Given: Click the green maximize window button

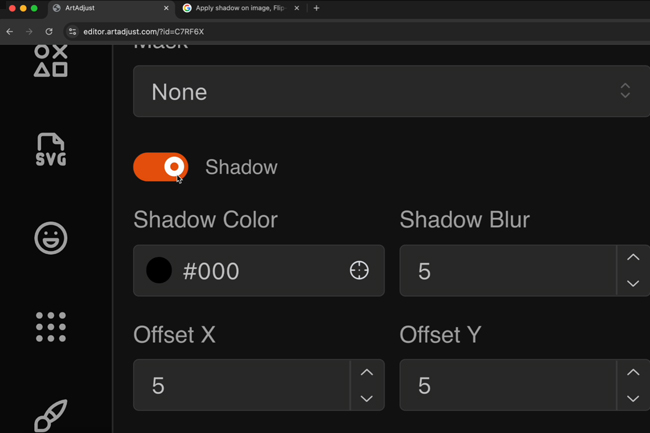Looking at the screenshot, I should click(x=34, y=8).
